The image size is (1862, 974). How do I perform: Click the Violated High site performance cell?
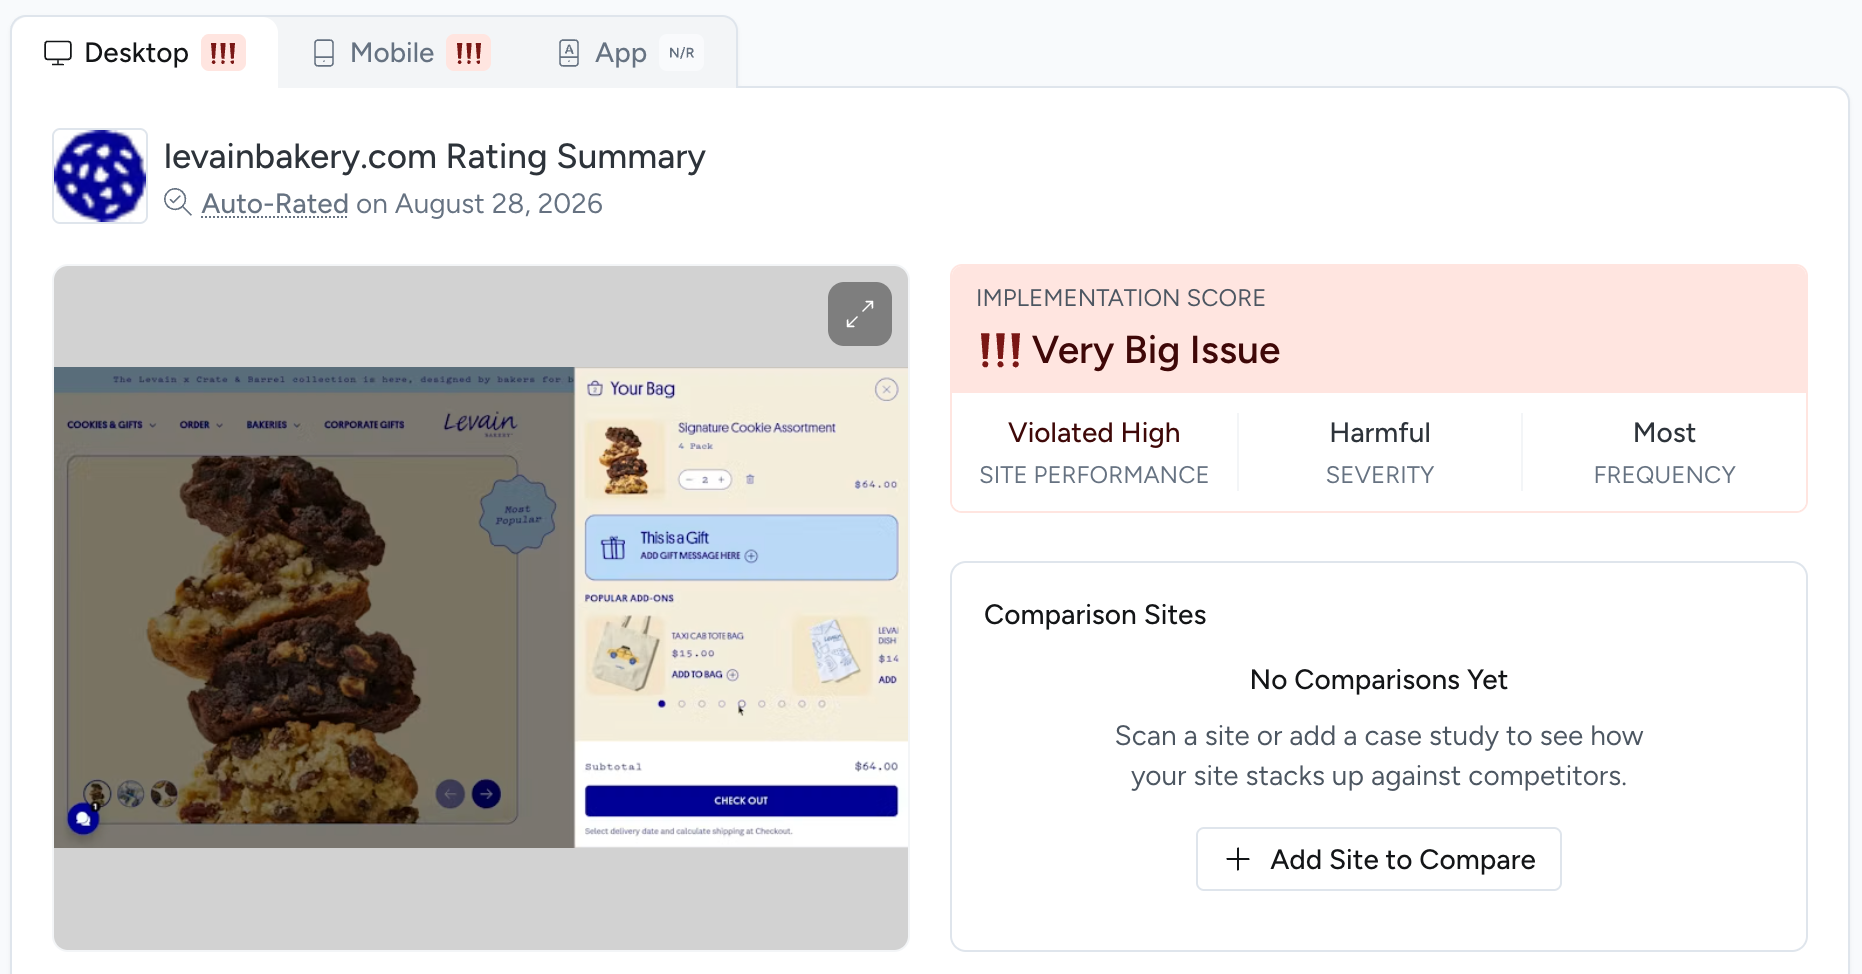pos(1094,452)
